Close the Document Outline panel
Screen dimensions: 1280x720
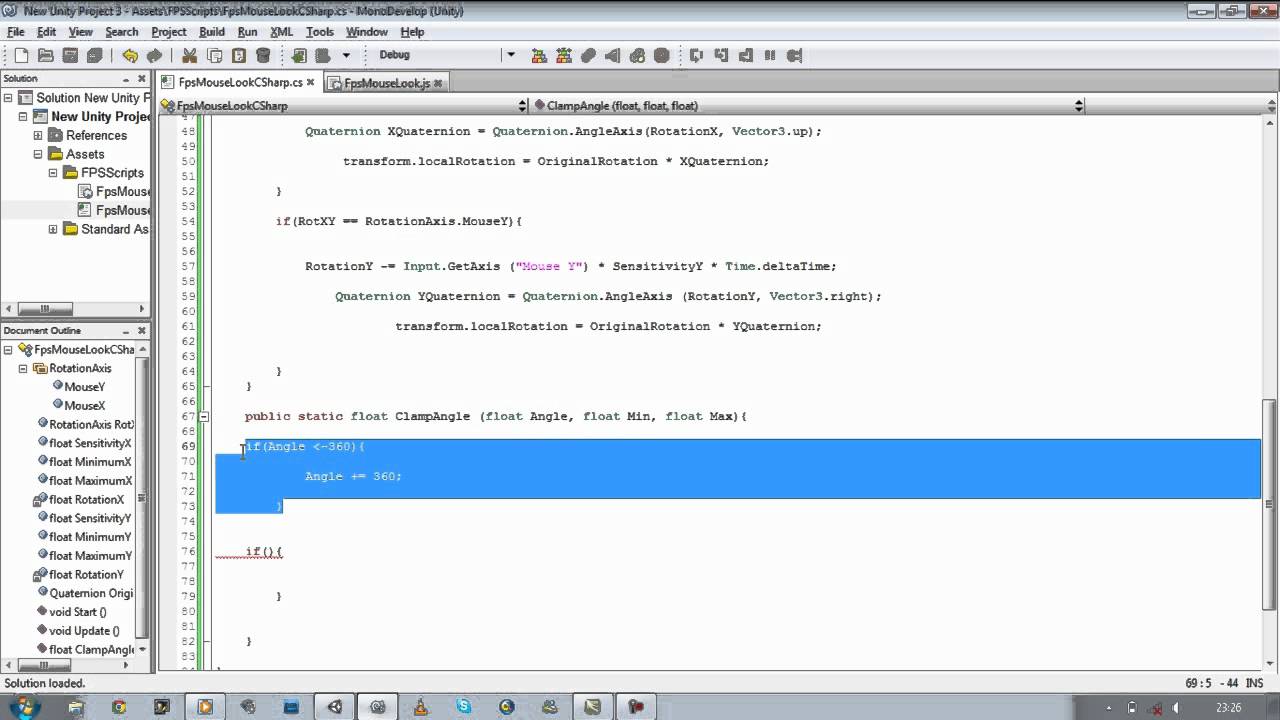(x=142, y=330)
